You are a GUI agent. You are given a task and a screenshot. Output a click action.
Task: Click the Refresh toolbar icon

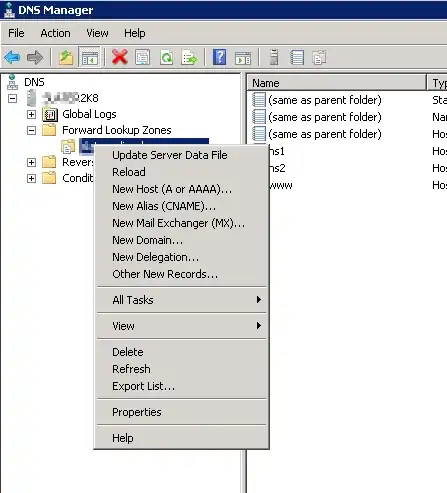pyautogui.click(x=166, y=57)
